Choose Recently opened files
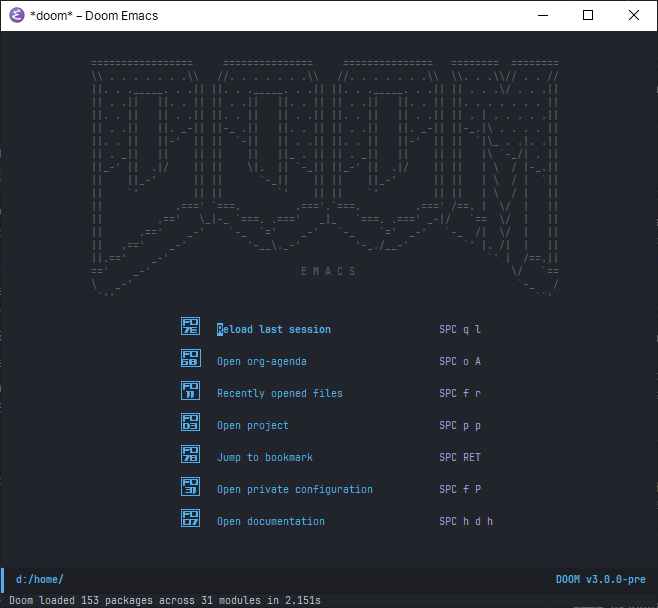 (x=279, y=394)
